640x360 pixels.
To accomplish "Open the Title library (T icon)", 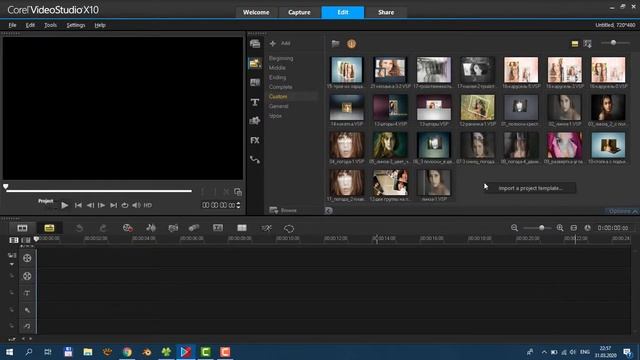I will [255, 102].
